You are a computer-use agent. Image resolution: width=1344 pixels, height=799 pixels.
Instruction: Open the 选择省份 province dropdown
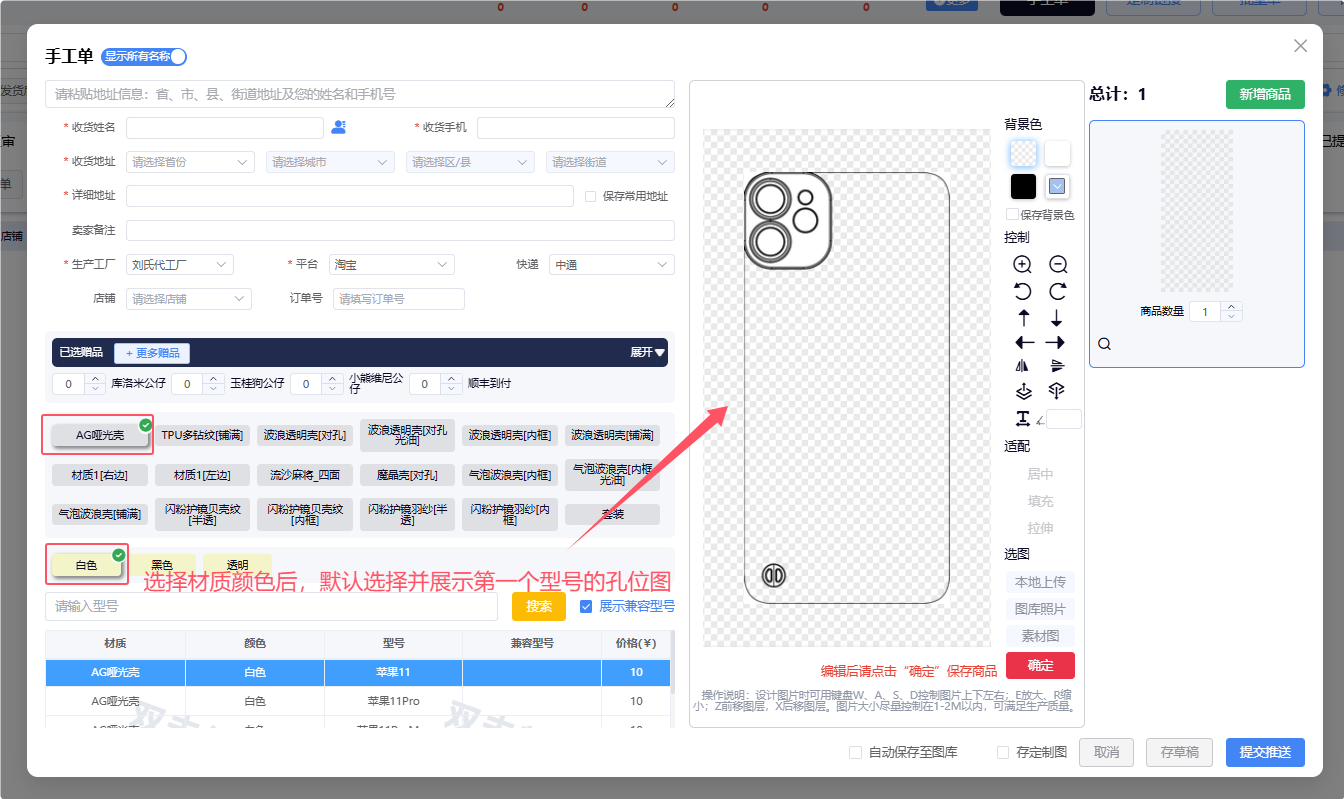pos(191,161)
